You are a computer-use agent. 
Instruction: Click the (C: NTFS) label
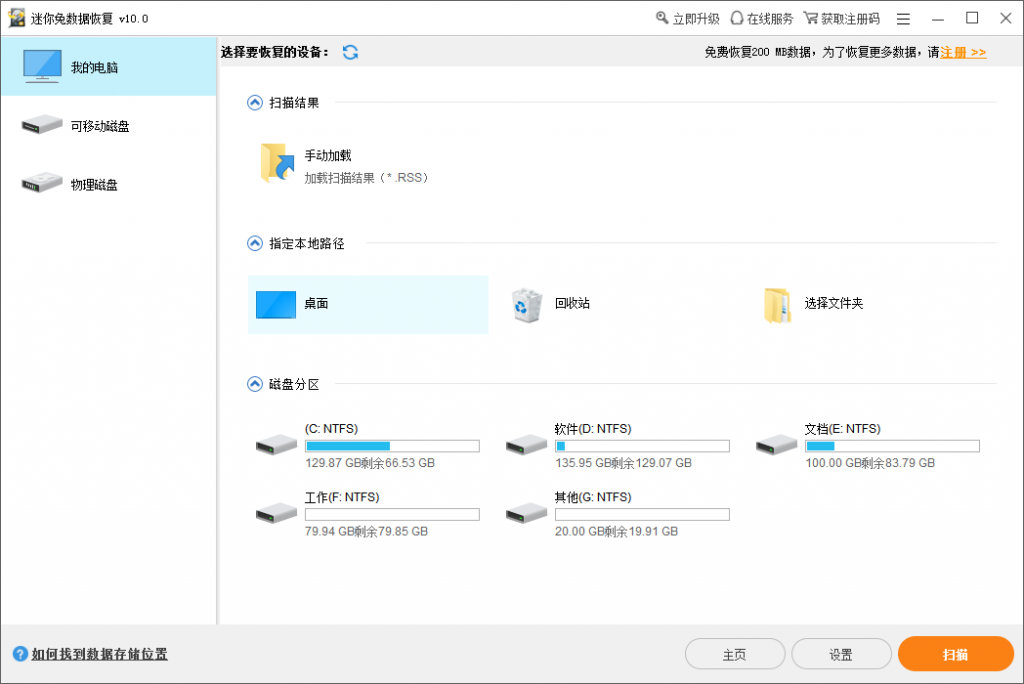[x=331, y=429]
